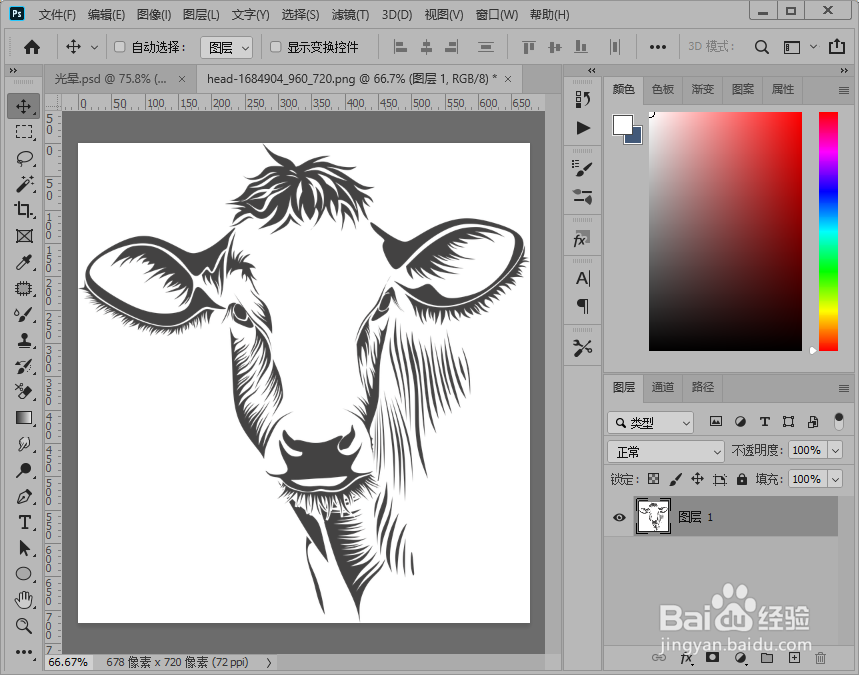Select the Gradient tool
859x675 pixels.
pos(24,418)
